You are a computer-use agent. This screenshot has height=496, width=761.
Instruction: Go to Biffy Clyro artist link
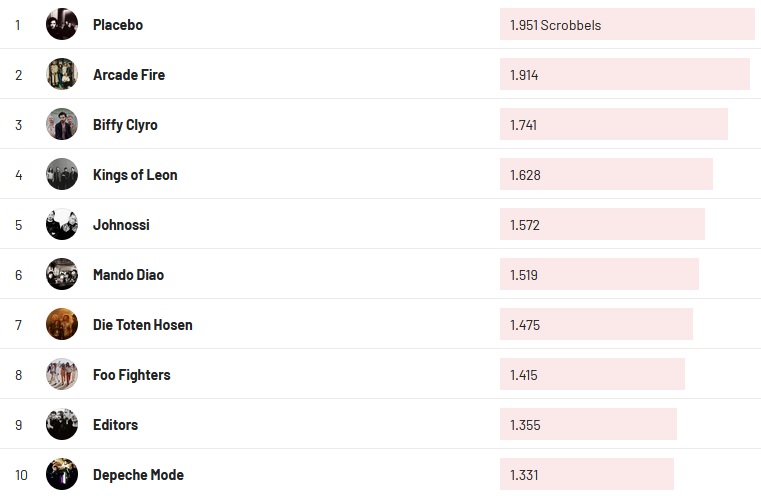(125, 125)
